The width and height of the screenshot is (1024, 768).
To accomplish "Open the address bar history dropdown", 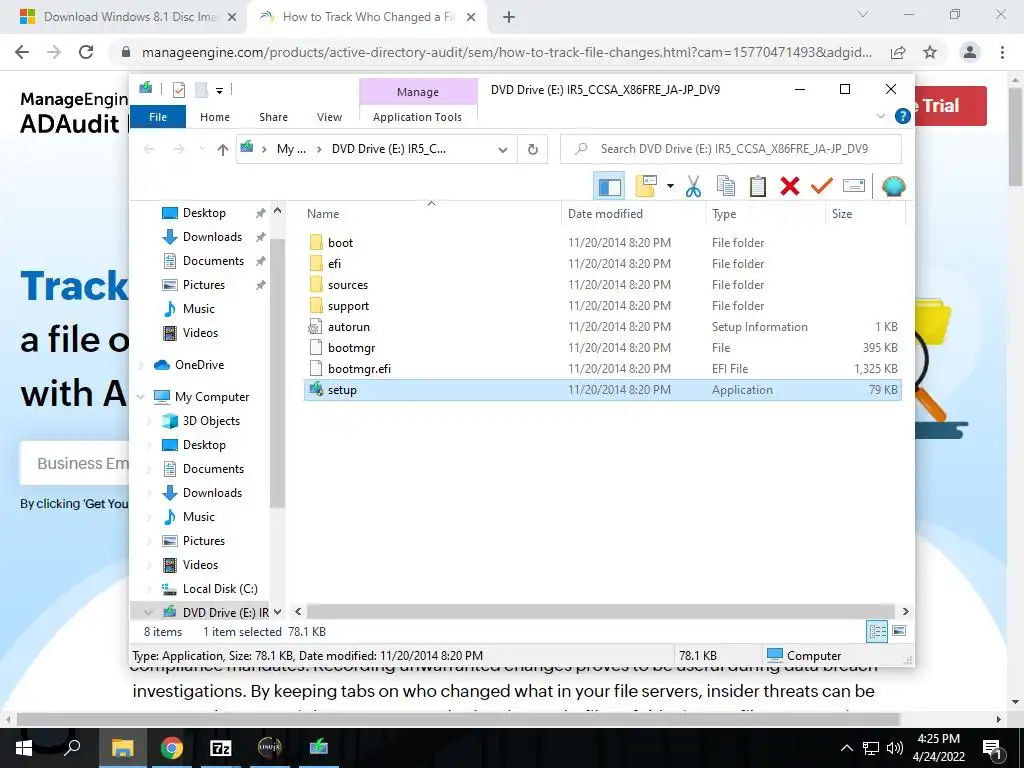I will pos(503,150).
